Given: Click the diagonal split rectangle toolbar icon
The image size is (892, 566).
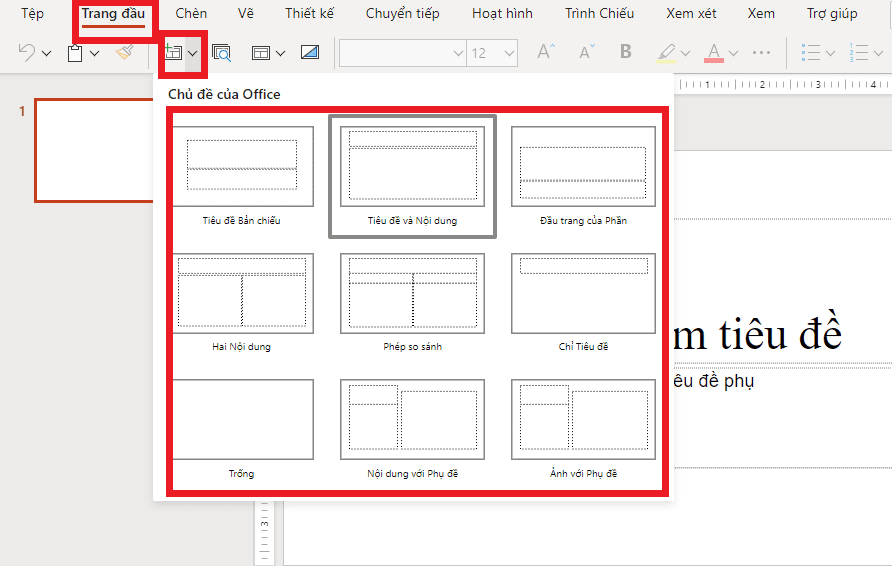Looking at the screenshot, I should [x=310, y=53].
